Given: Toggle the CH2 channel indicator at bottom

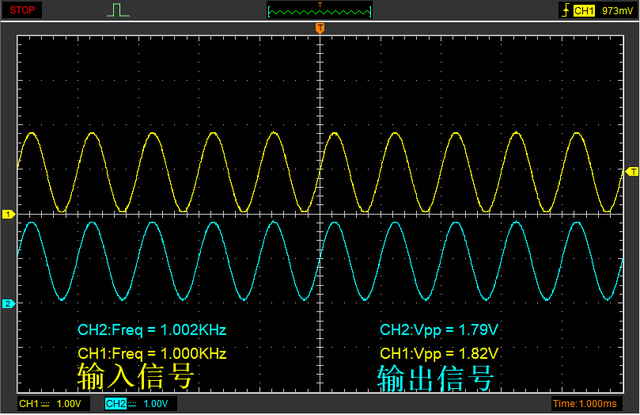Looking at the screenshot, I should pos(116,404).
